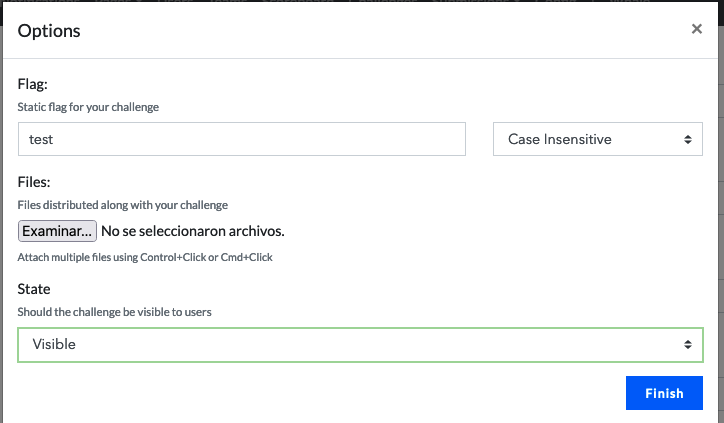Click "Files distributed along with your challenge" text
This screenshot has width=724, height=423.
coord(123,205)
